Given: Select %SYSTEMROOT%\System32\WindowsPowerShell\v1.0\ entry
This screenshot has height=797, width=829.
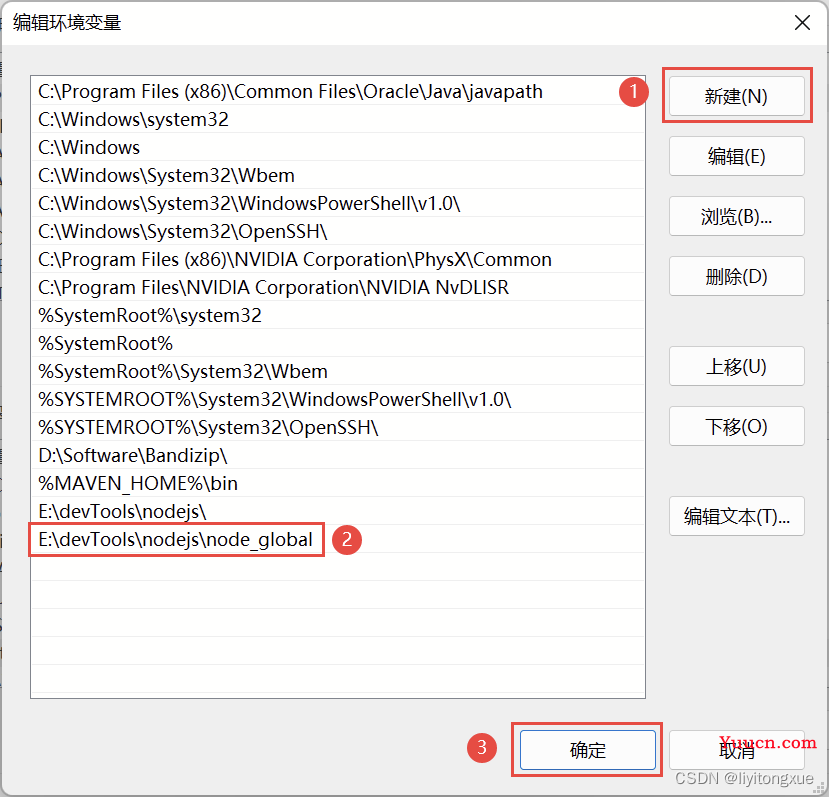Looking at the screenshot, I should tap(338, 400).
